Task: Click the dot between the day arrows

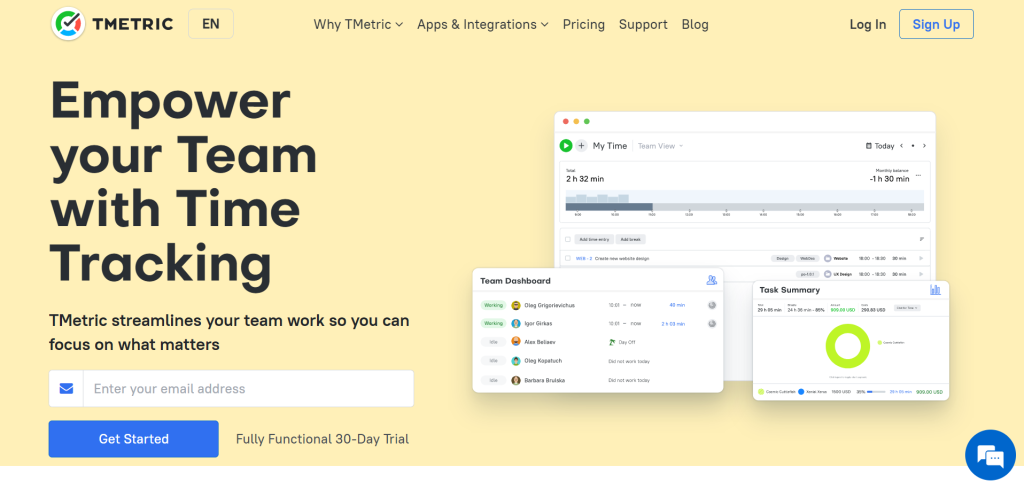Action: pos(913,146)
